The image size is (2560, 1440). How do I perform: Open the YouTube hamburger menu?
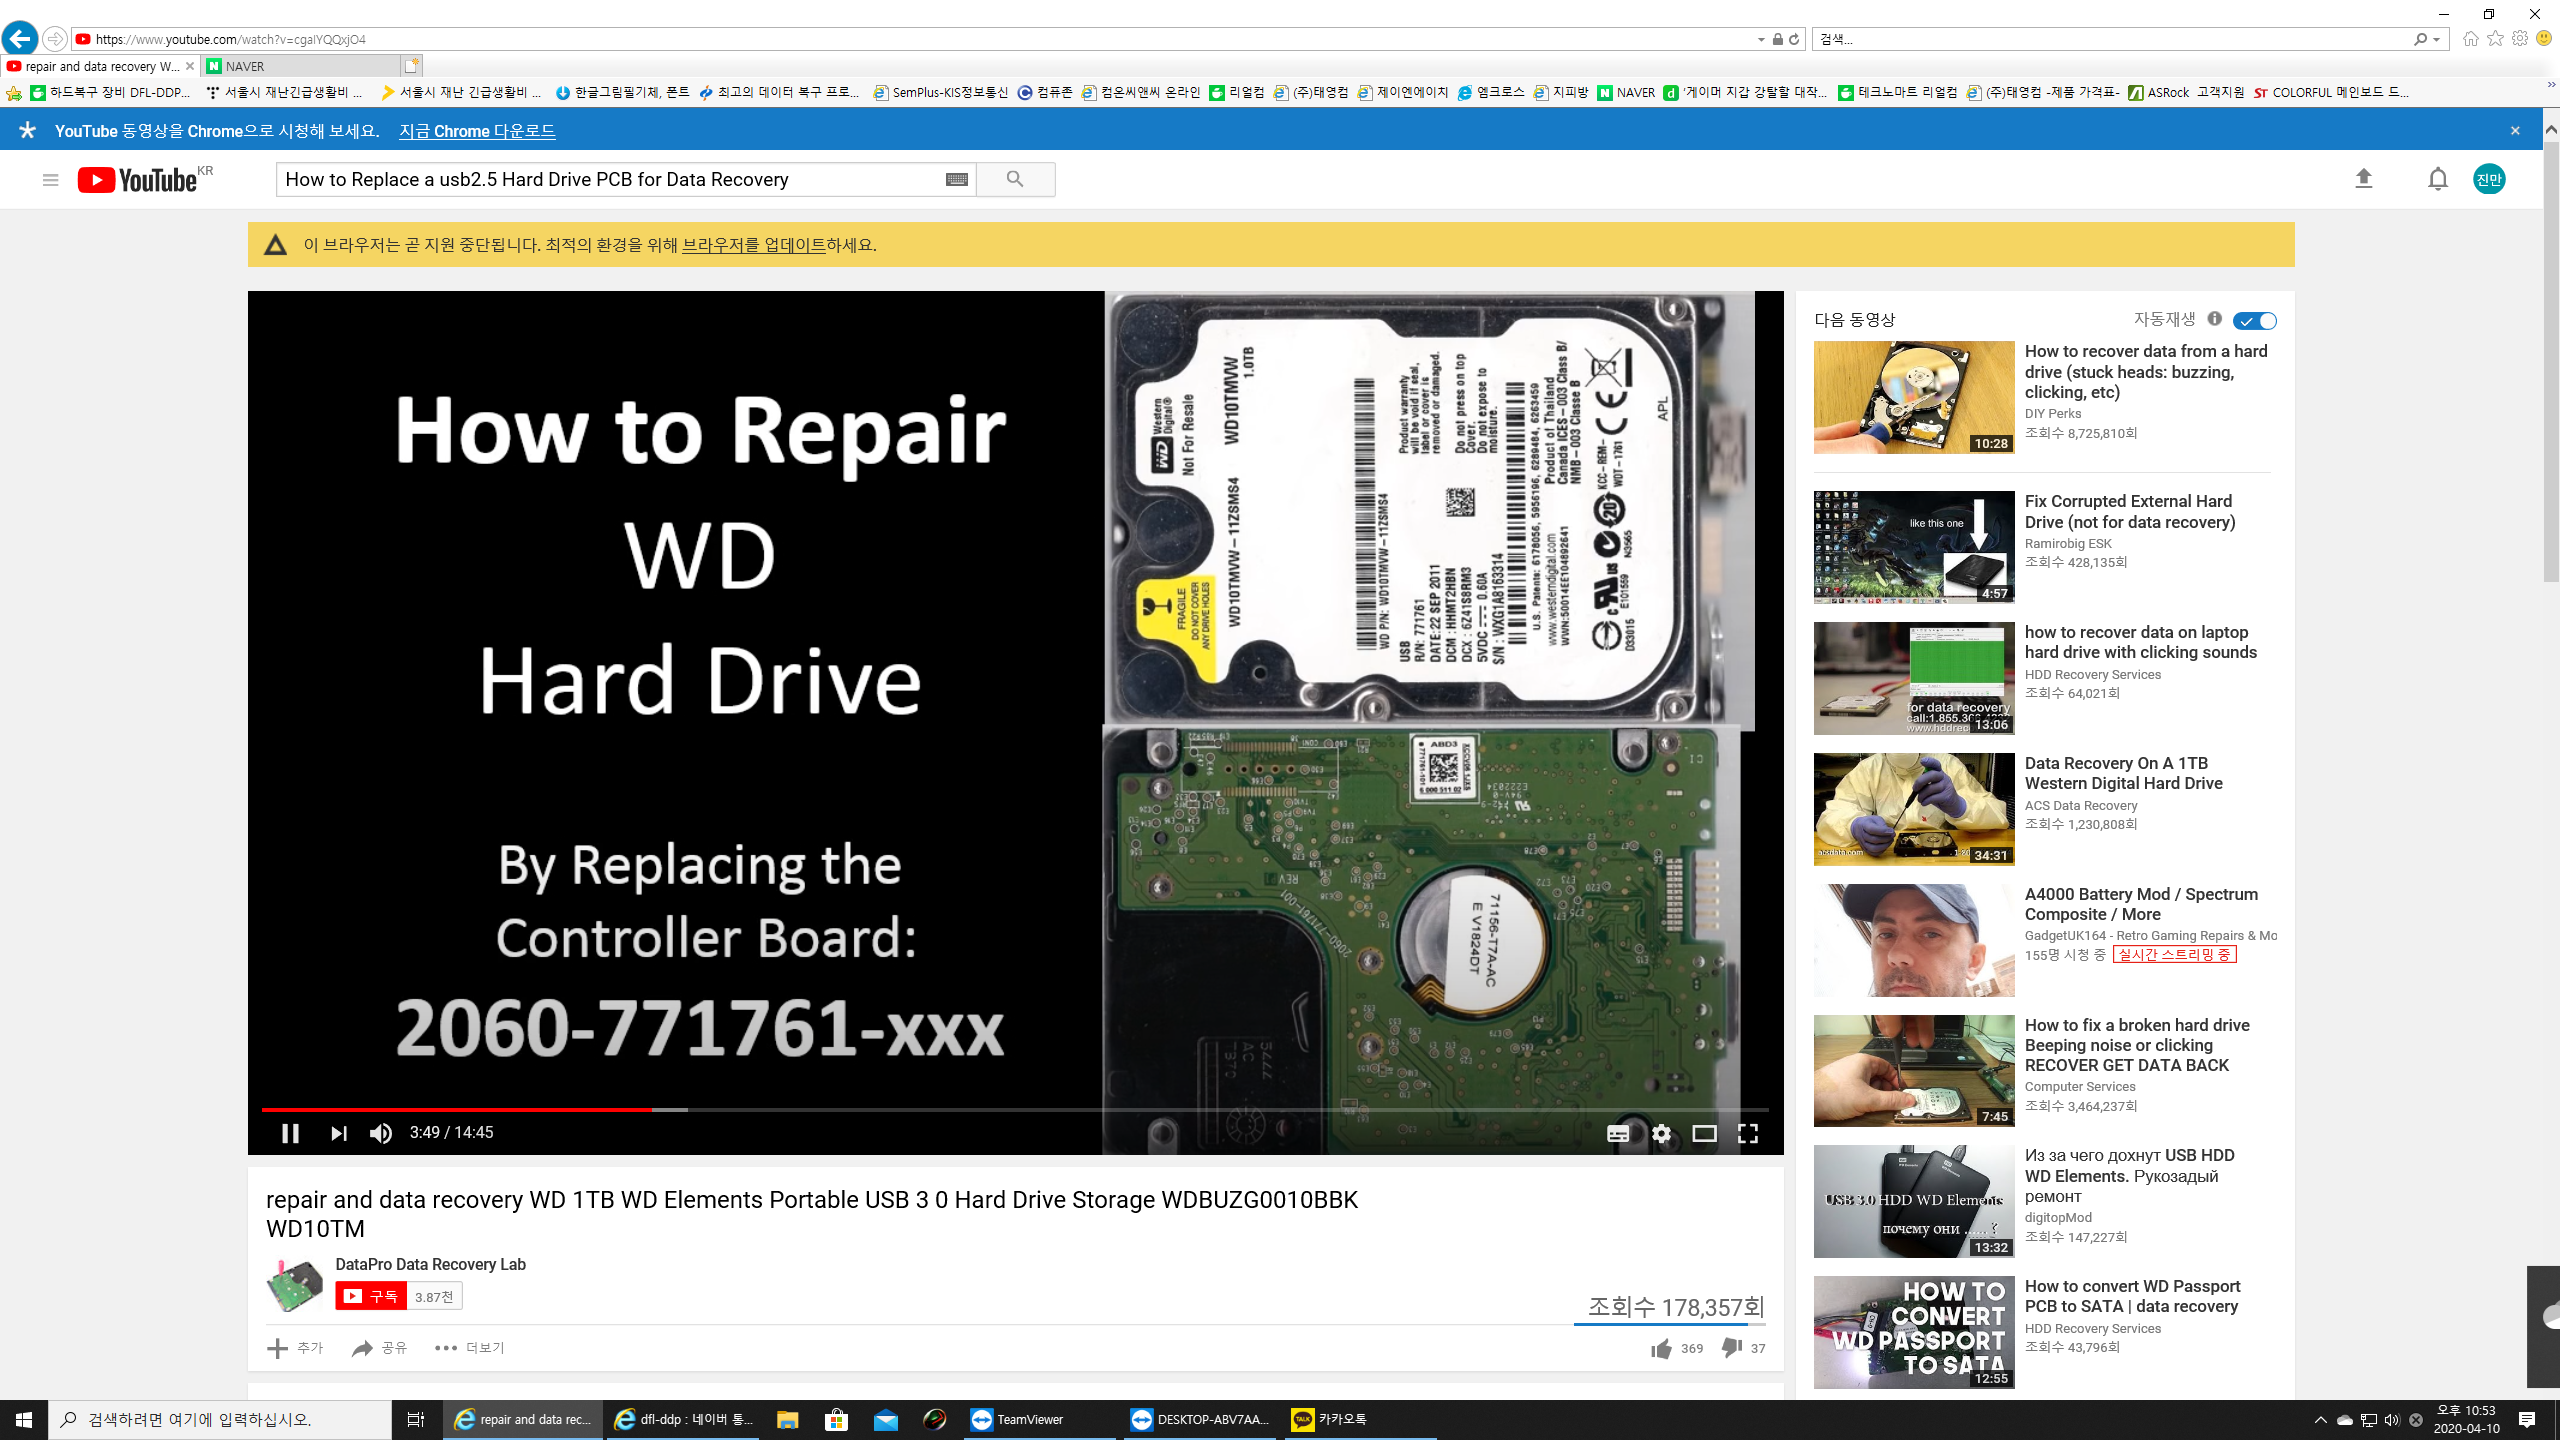tap(50, 180)
